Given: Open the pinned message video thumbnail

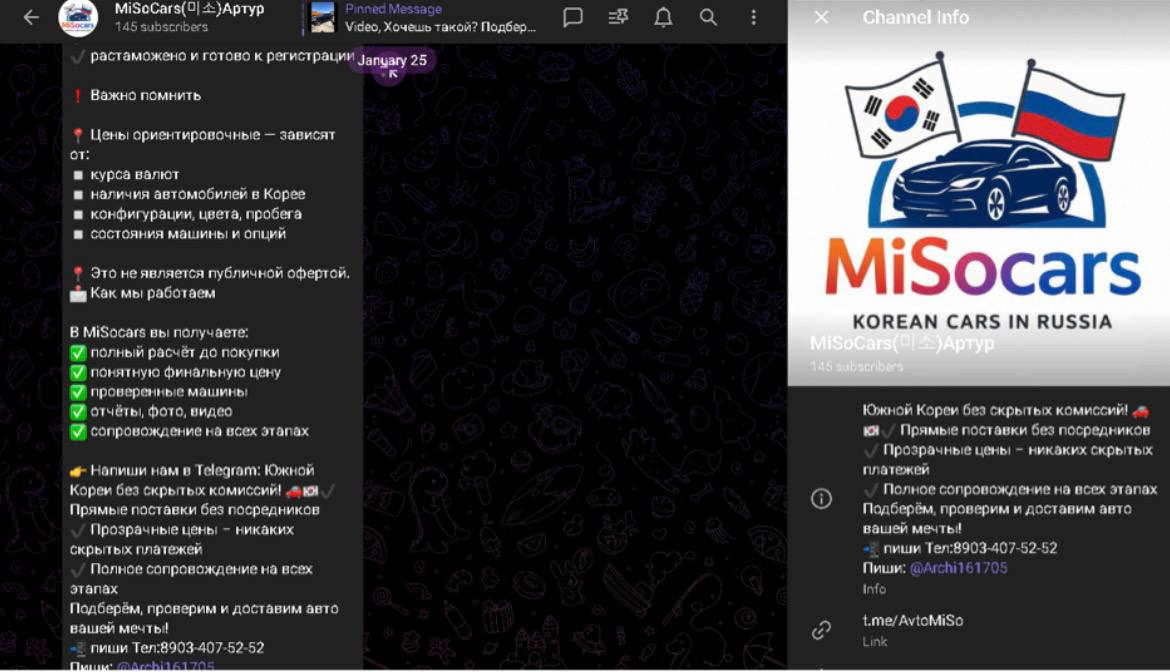Looking at the screenshot, I should pyautogui.click(x=323, y=18).
